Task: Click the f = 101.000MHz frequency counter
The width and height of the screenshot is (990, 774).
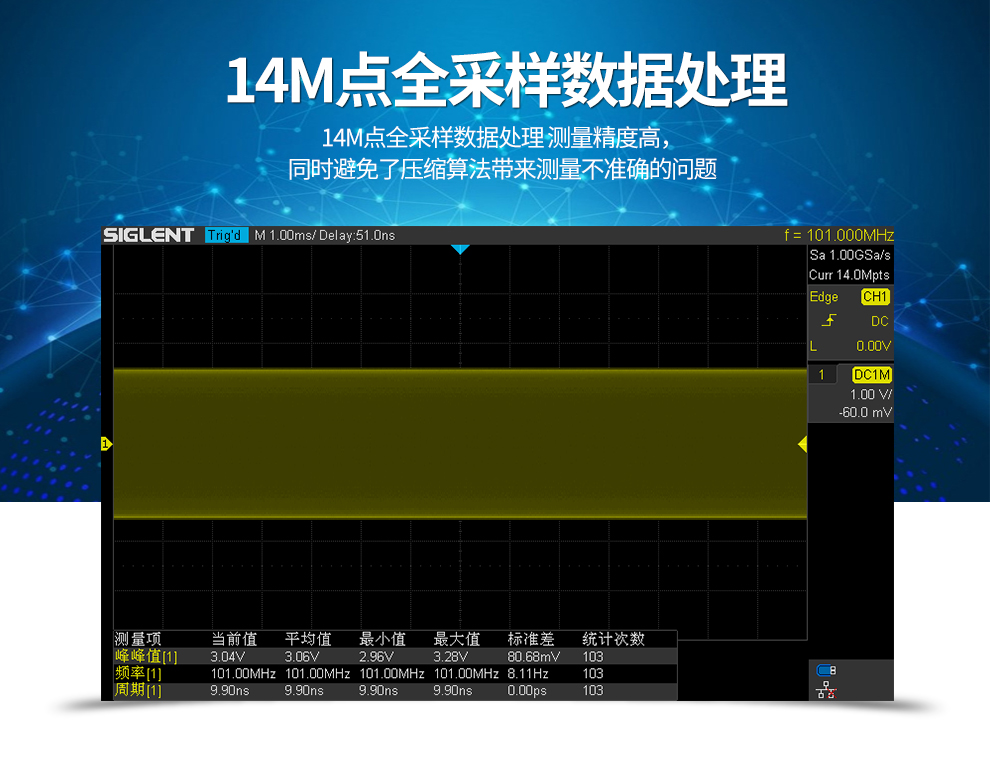Action: click(x=838, y=235)
